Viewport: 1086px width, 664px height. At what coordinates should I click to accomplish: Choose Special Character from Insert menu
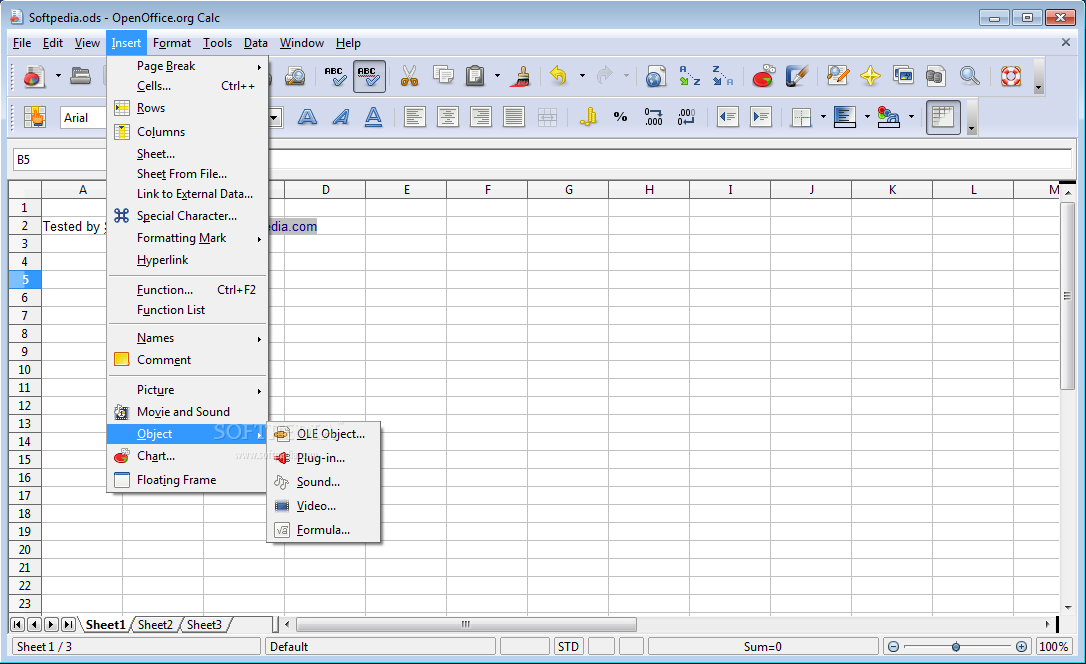pos(187,216)
